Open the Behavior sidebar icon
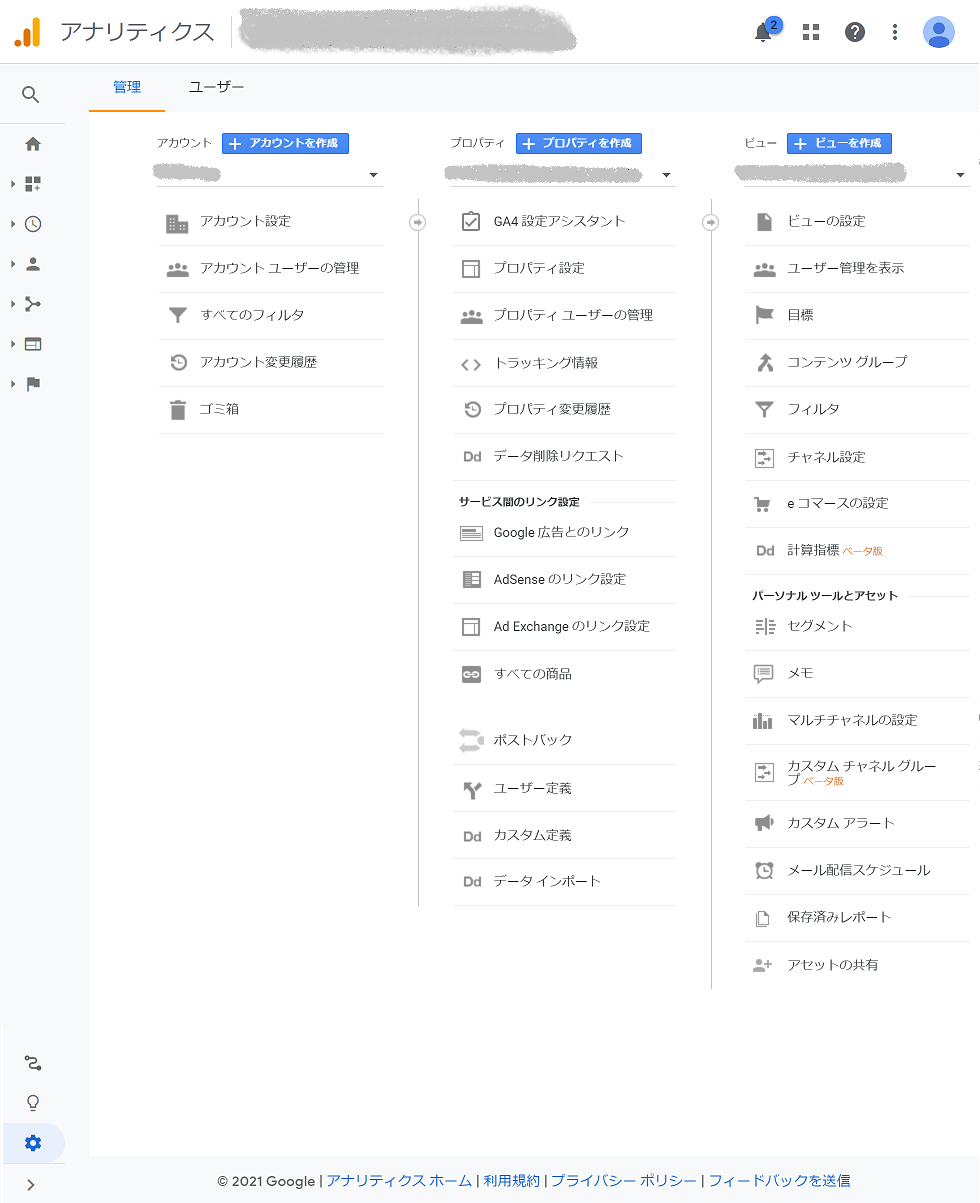The image size is (980, 1203). (x=33, y=344)
